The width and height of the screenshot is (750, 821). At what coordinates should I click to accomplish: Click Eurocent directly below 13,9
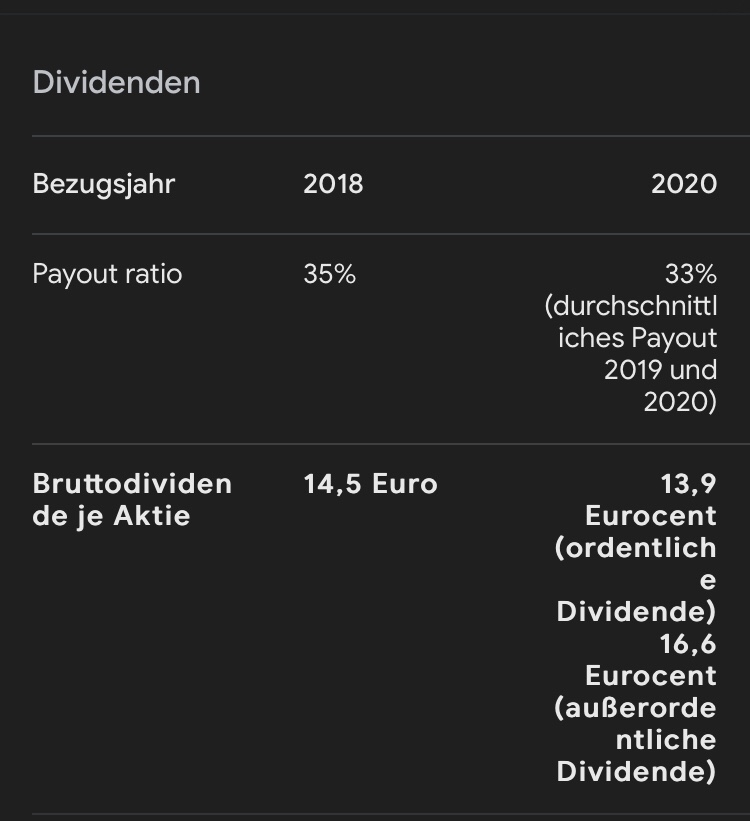[651, 516]
